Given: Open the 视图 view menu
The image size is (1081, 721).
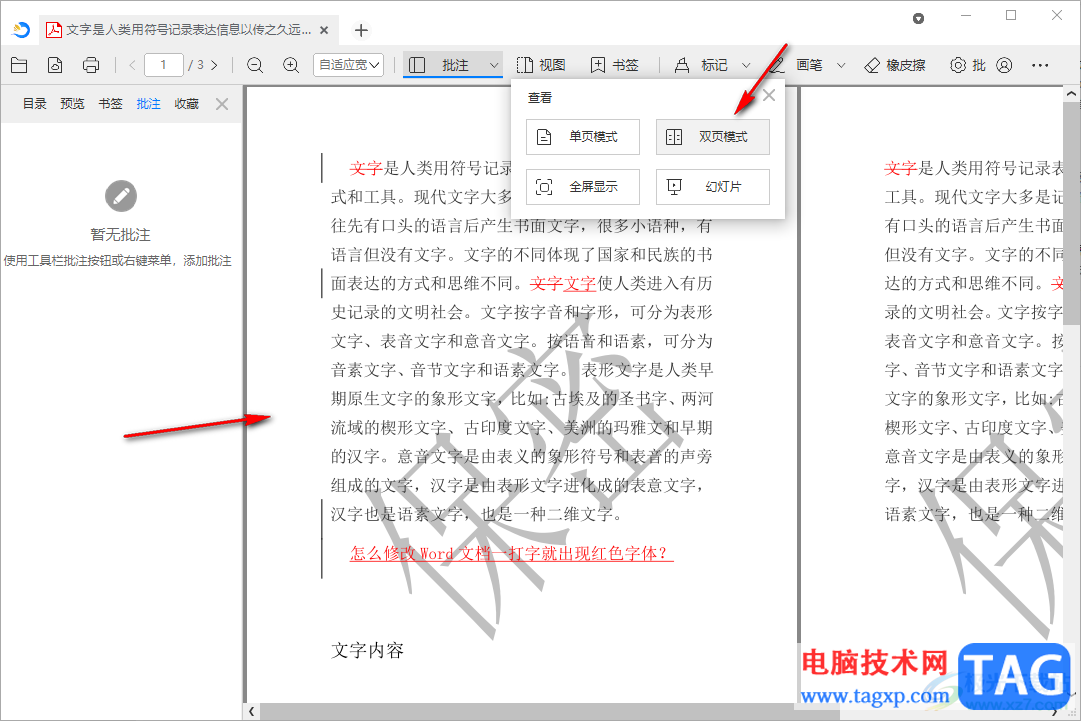Looking at the screenshot, I should click(541, 65).
